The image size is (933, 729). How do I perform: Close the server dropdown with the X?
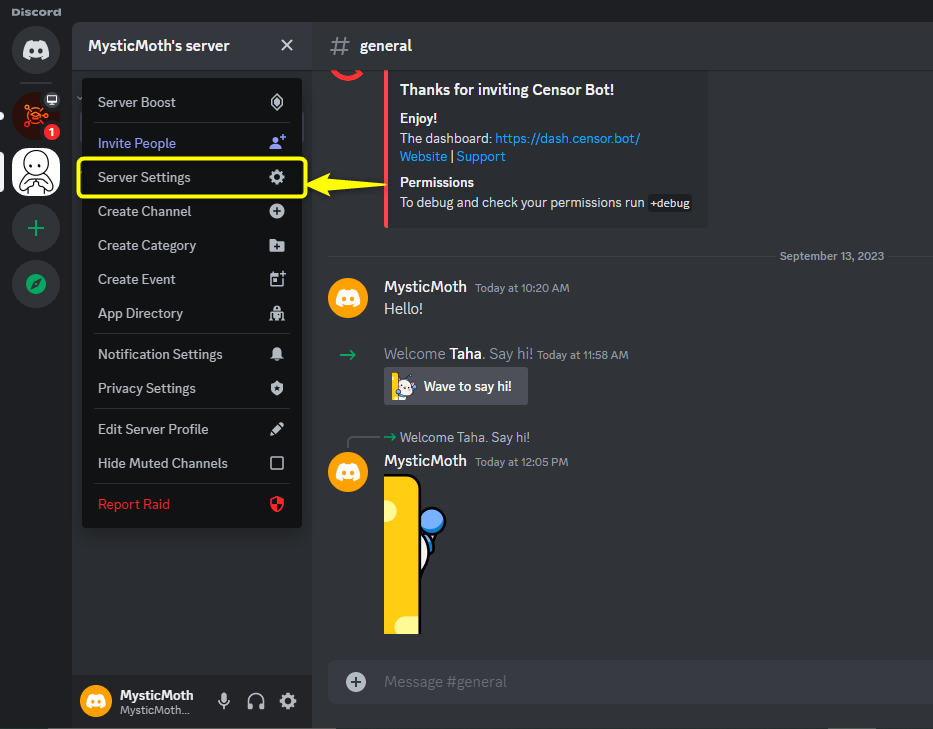click(x=287, y=45)
